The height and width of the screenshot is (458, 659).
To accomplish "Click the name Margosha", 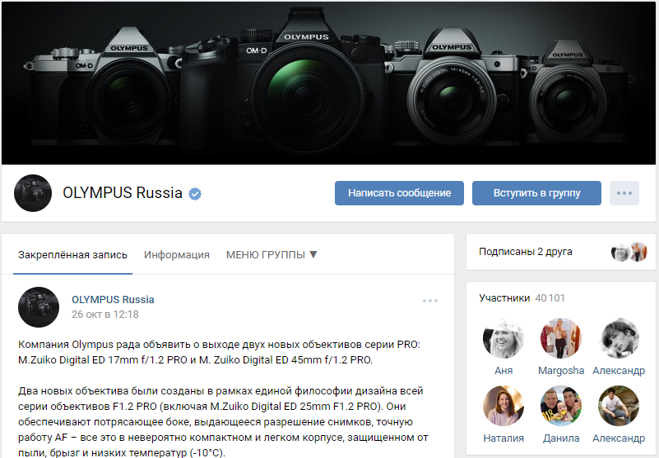I will tap(561, 371).
